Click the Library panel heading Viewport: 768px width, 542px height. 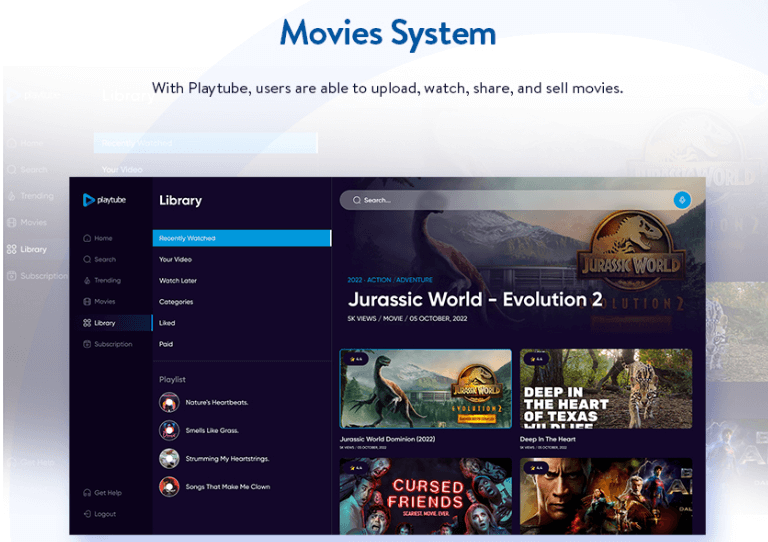click(180, 200)
